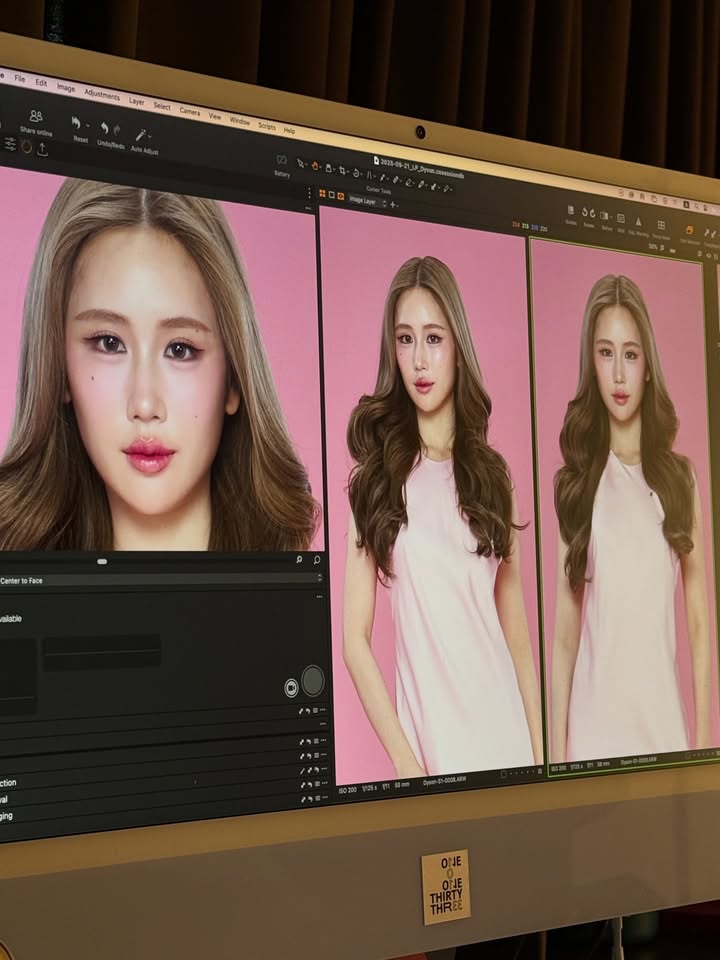Toggle the Grid overlay icon
Screen dimensions: 720x960
pos(620,219)
